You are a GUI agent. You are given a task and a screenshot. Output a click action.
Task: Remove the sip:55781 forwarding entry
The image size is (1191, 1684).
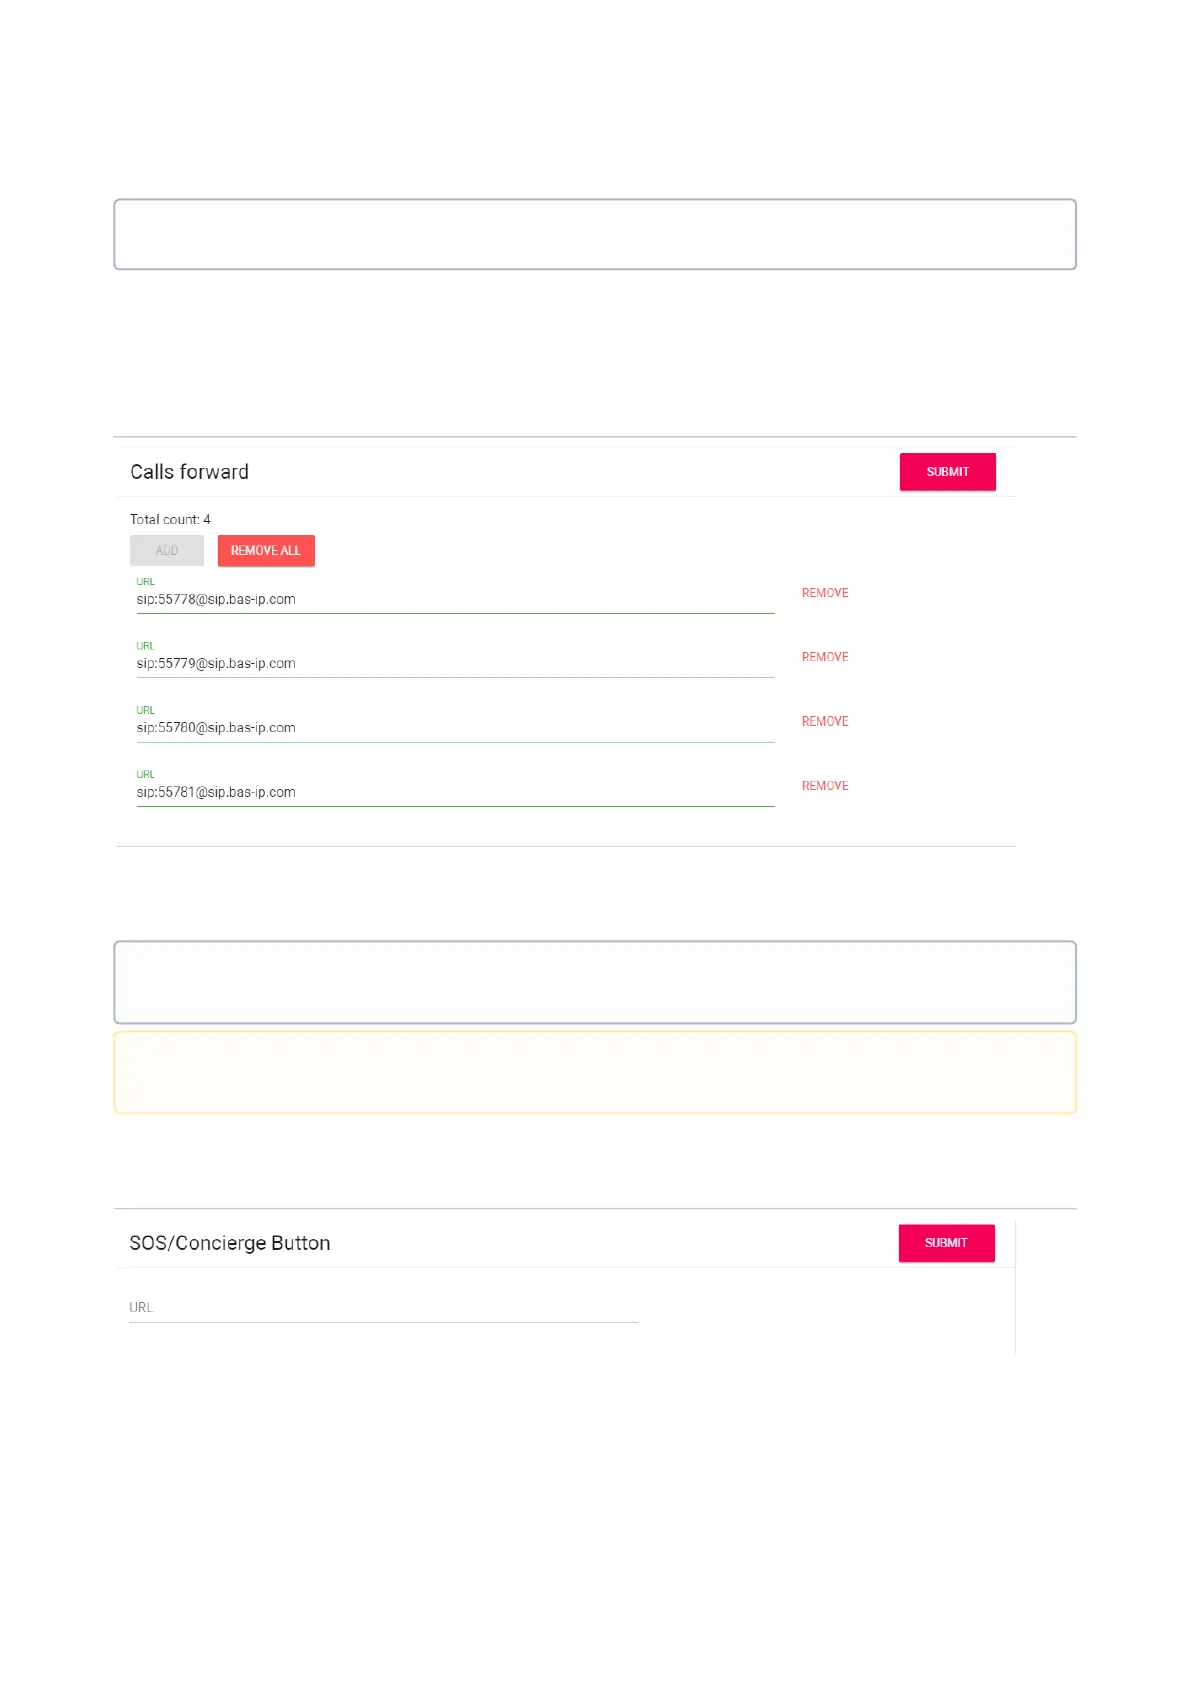825,786
